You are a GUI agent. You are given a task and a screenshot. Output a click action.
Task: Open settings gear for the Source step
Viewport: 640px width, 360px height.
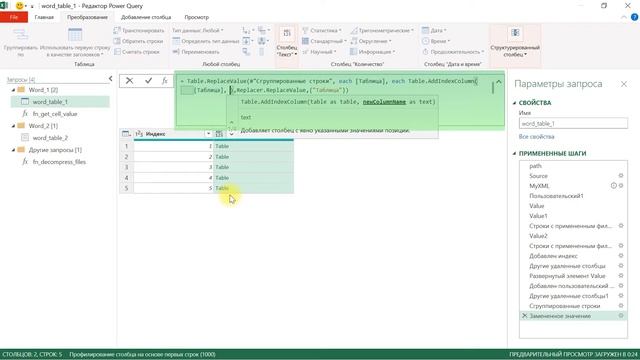tap(621, 176)
